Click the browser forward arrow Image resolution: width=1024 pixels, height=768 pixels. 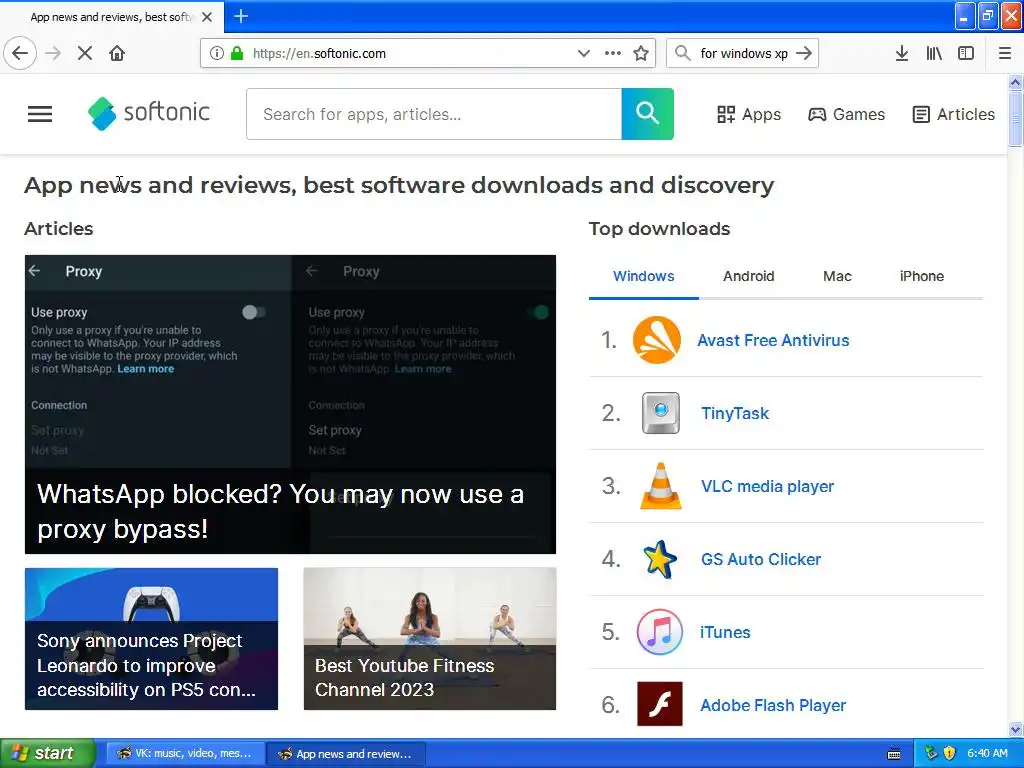coord(54,53)
